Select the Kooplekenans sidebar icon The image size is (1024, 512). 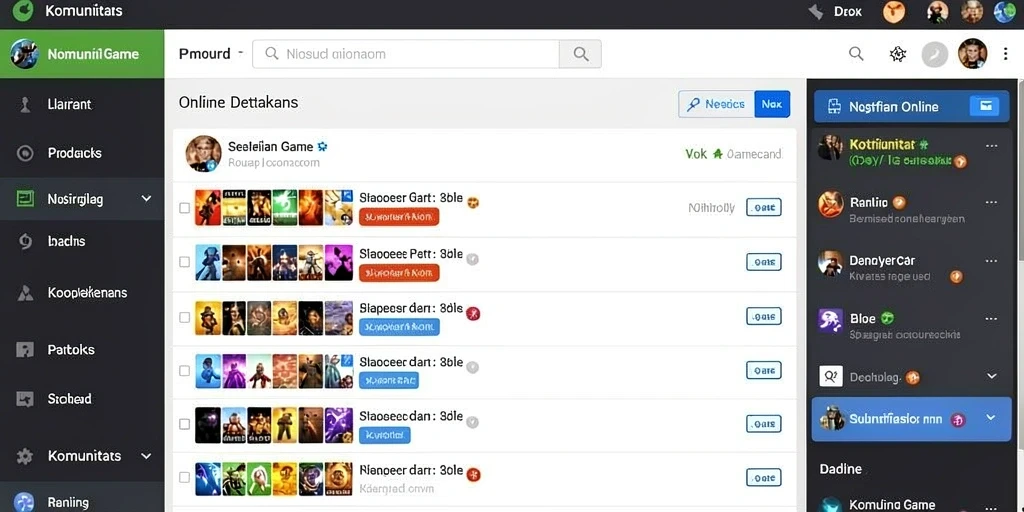point(25,293)
